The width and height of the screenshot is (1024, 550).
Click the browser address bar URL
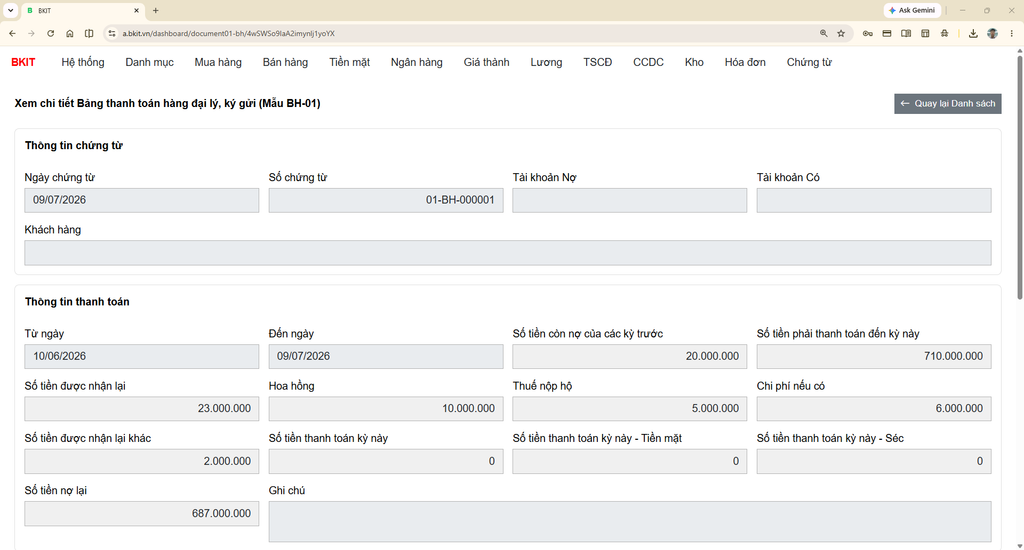[x=229, y=33]
